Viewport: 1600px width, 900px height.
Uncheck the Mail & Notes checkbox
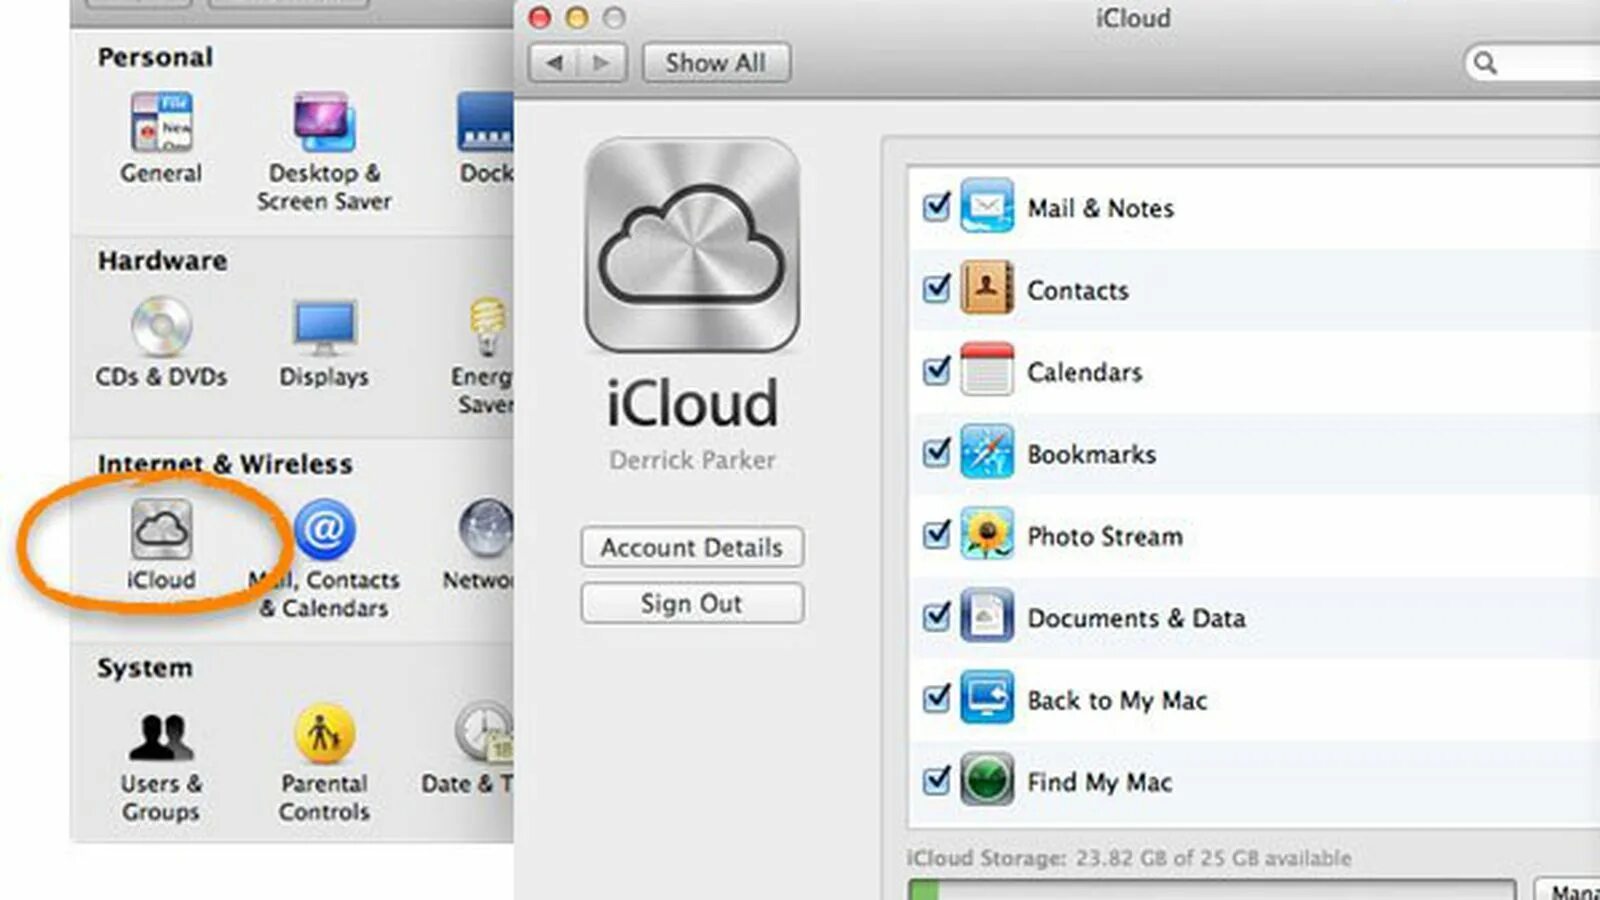pos(936,206)
